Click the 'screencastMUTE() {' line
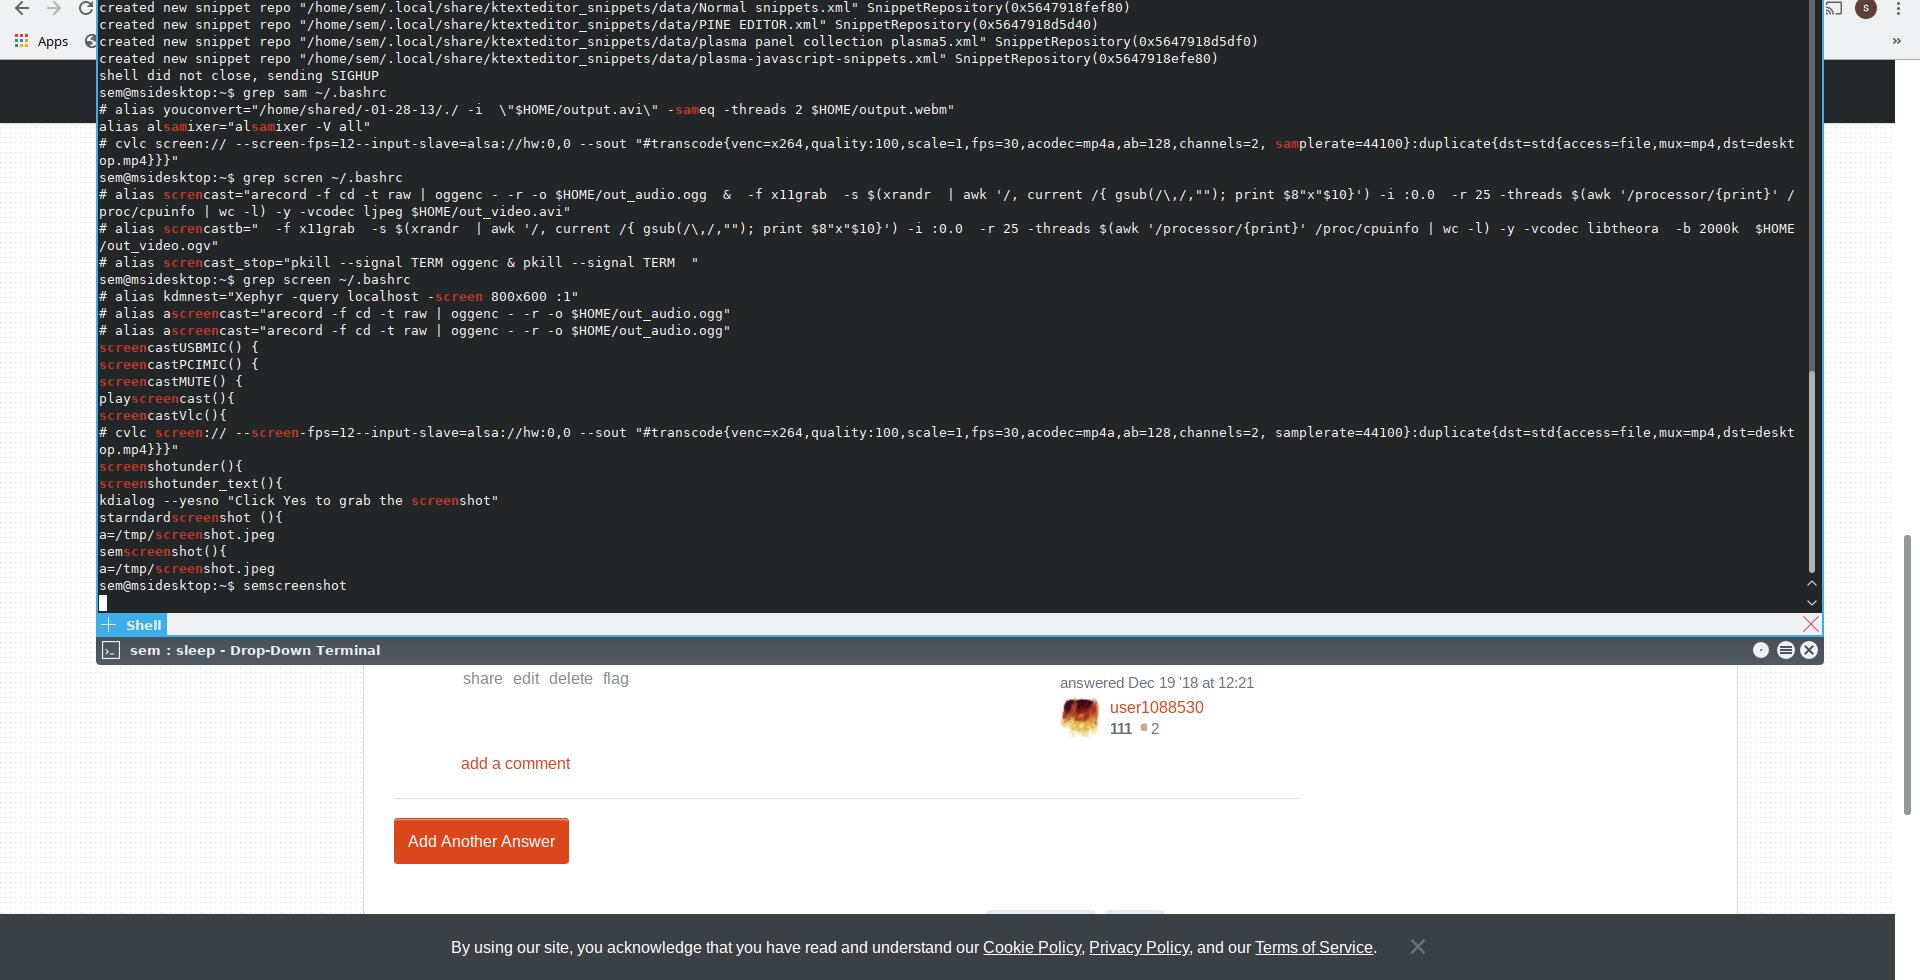This screenshot has width=1920, height=980. pos(171,382)
